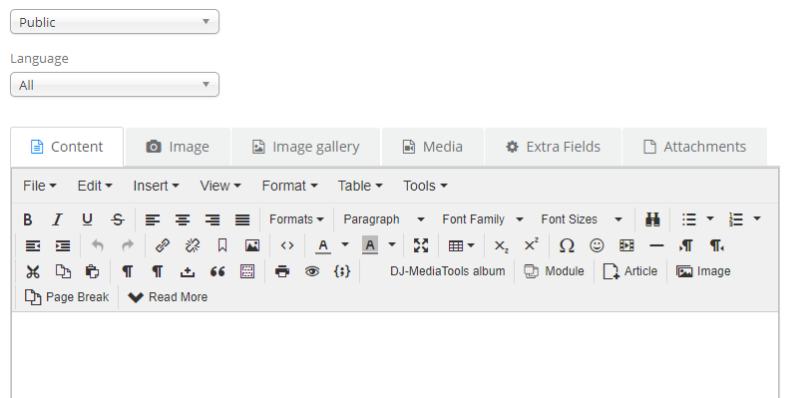
Task: Toggle bold formatting
Action: click(28, 219)
